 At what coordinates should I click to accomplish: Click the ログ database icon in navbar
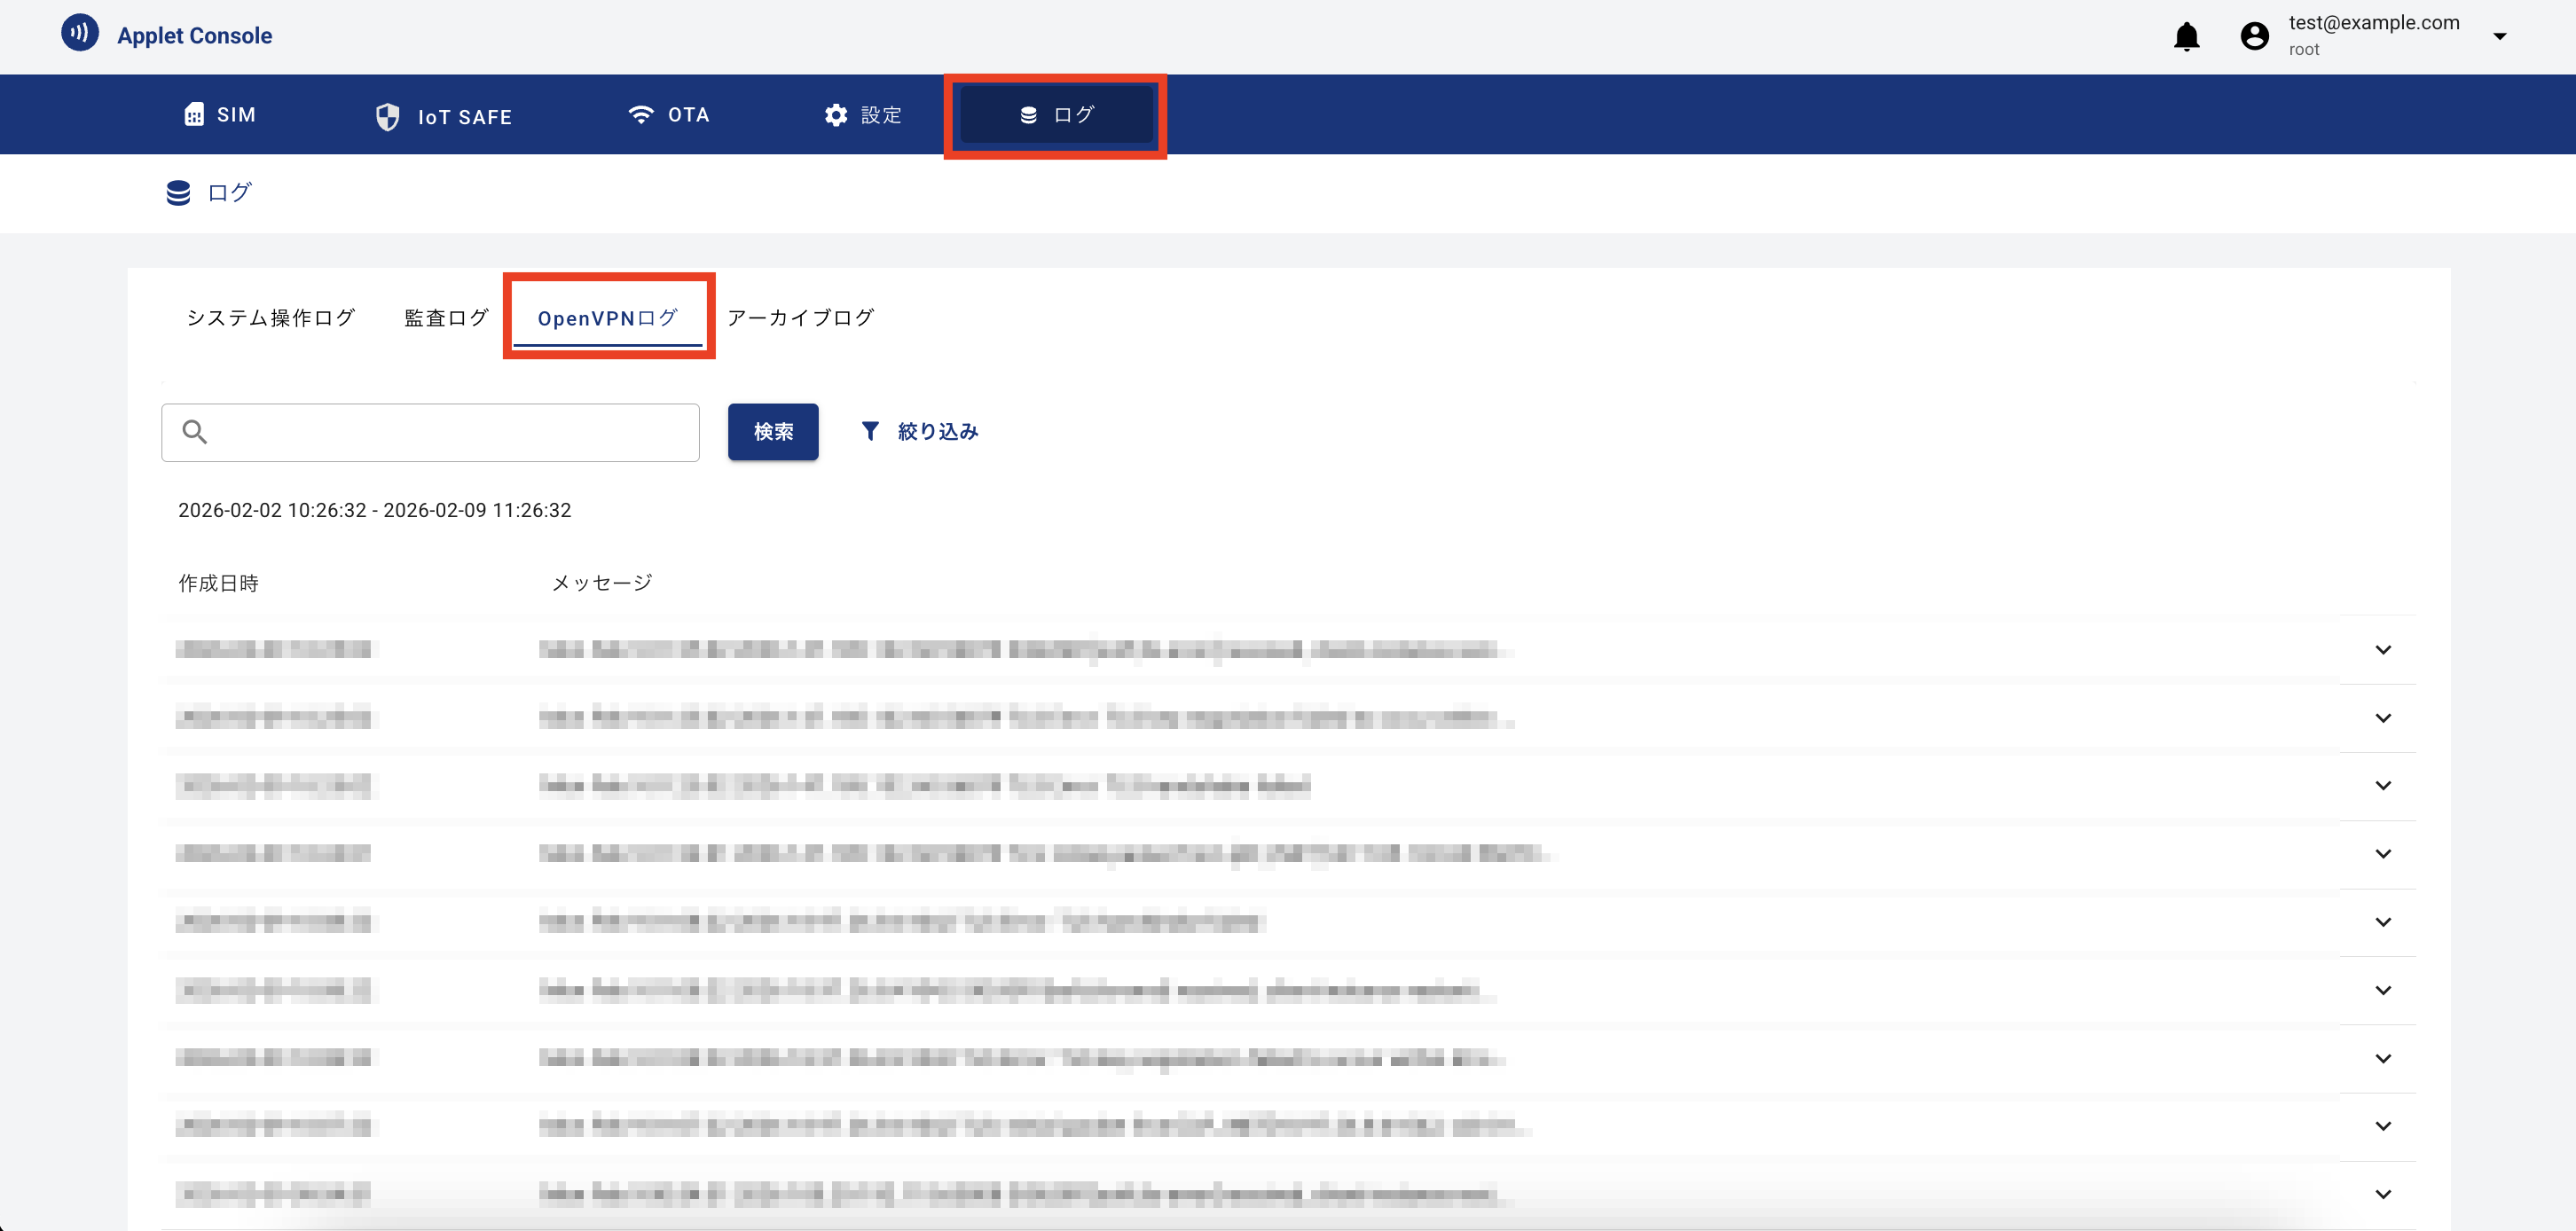[x=1028, y=115]
